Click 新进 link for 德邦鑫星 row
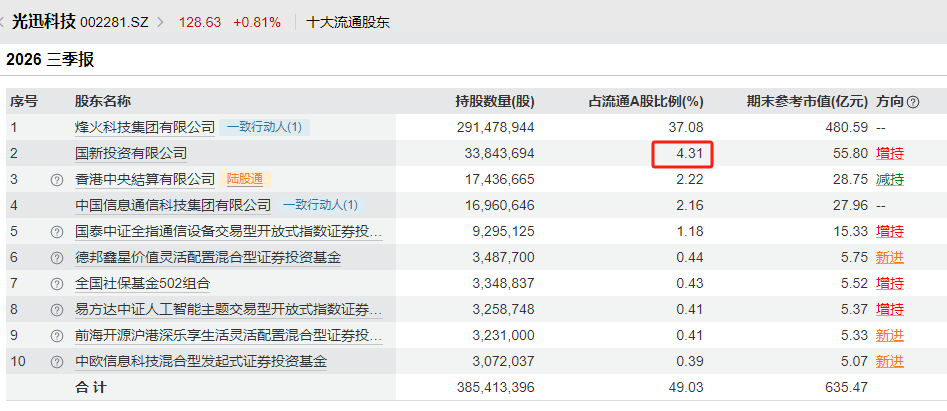Image resolution: width=947 pixels, height=411 pixels. tap(890, 258)
